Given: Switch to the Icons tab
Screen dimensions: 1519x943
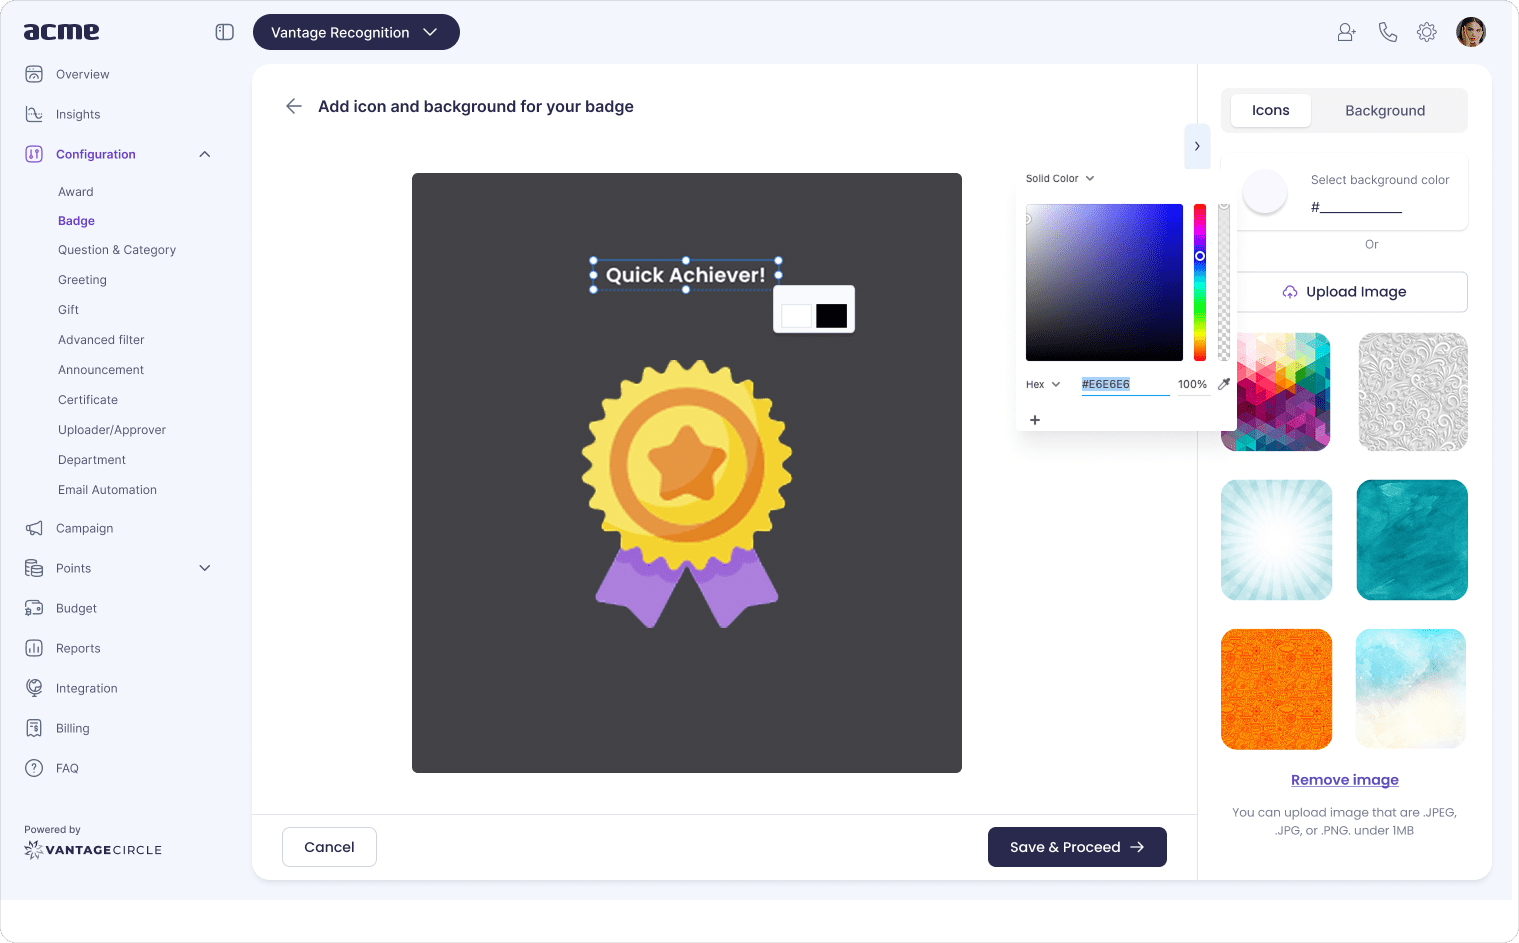Looking at the screenshot, I should tap(1270, 110).
